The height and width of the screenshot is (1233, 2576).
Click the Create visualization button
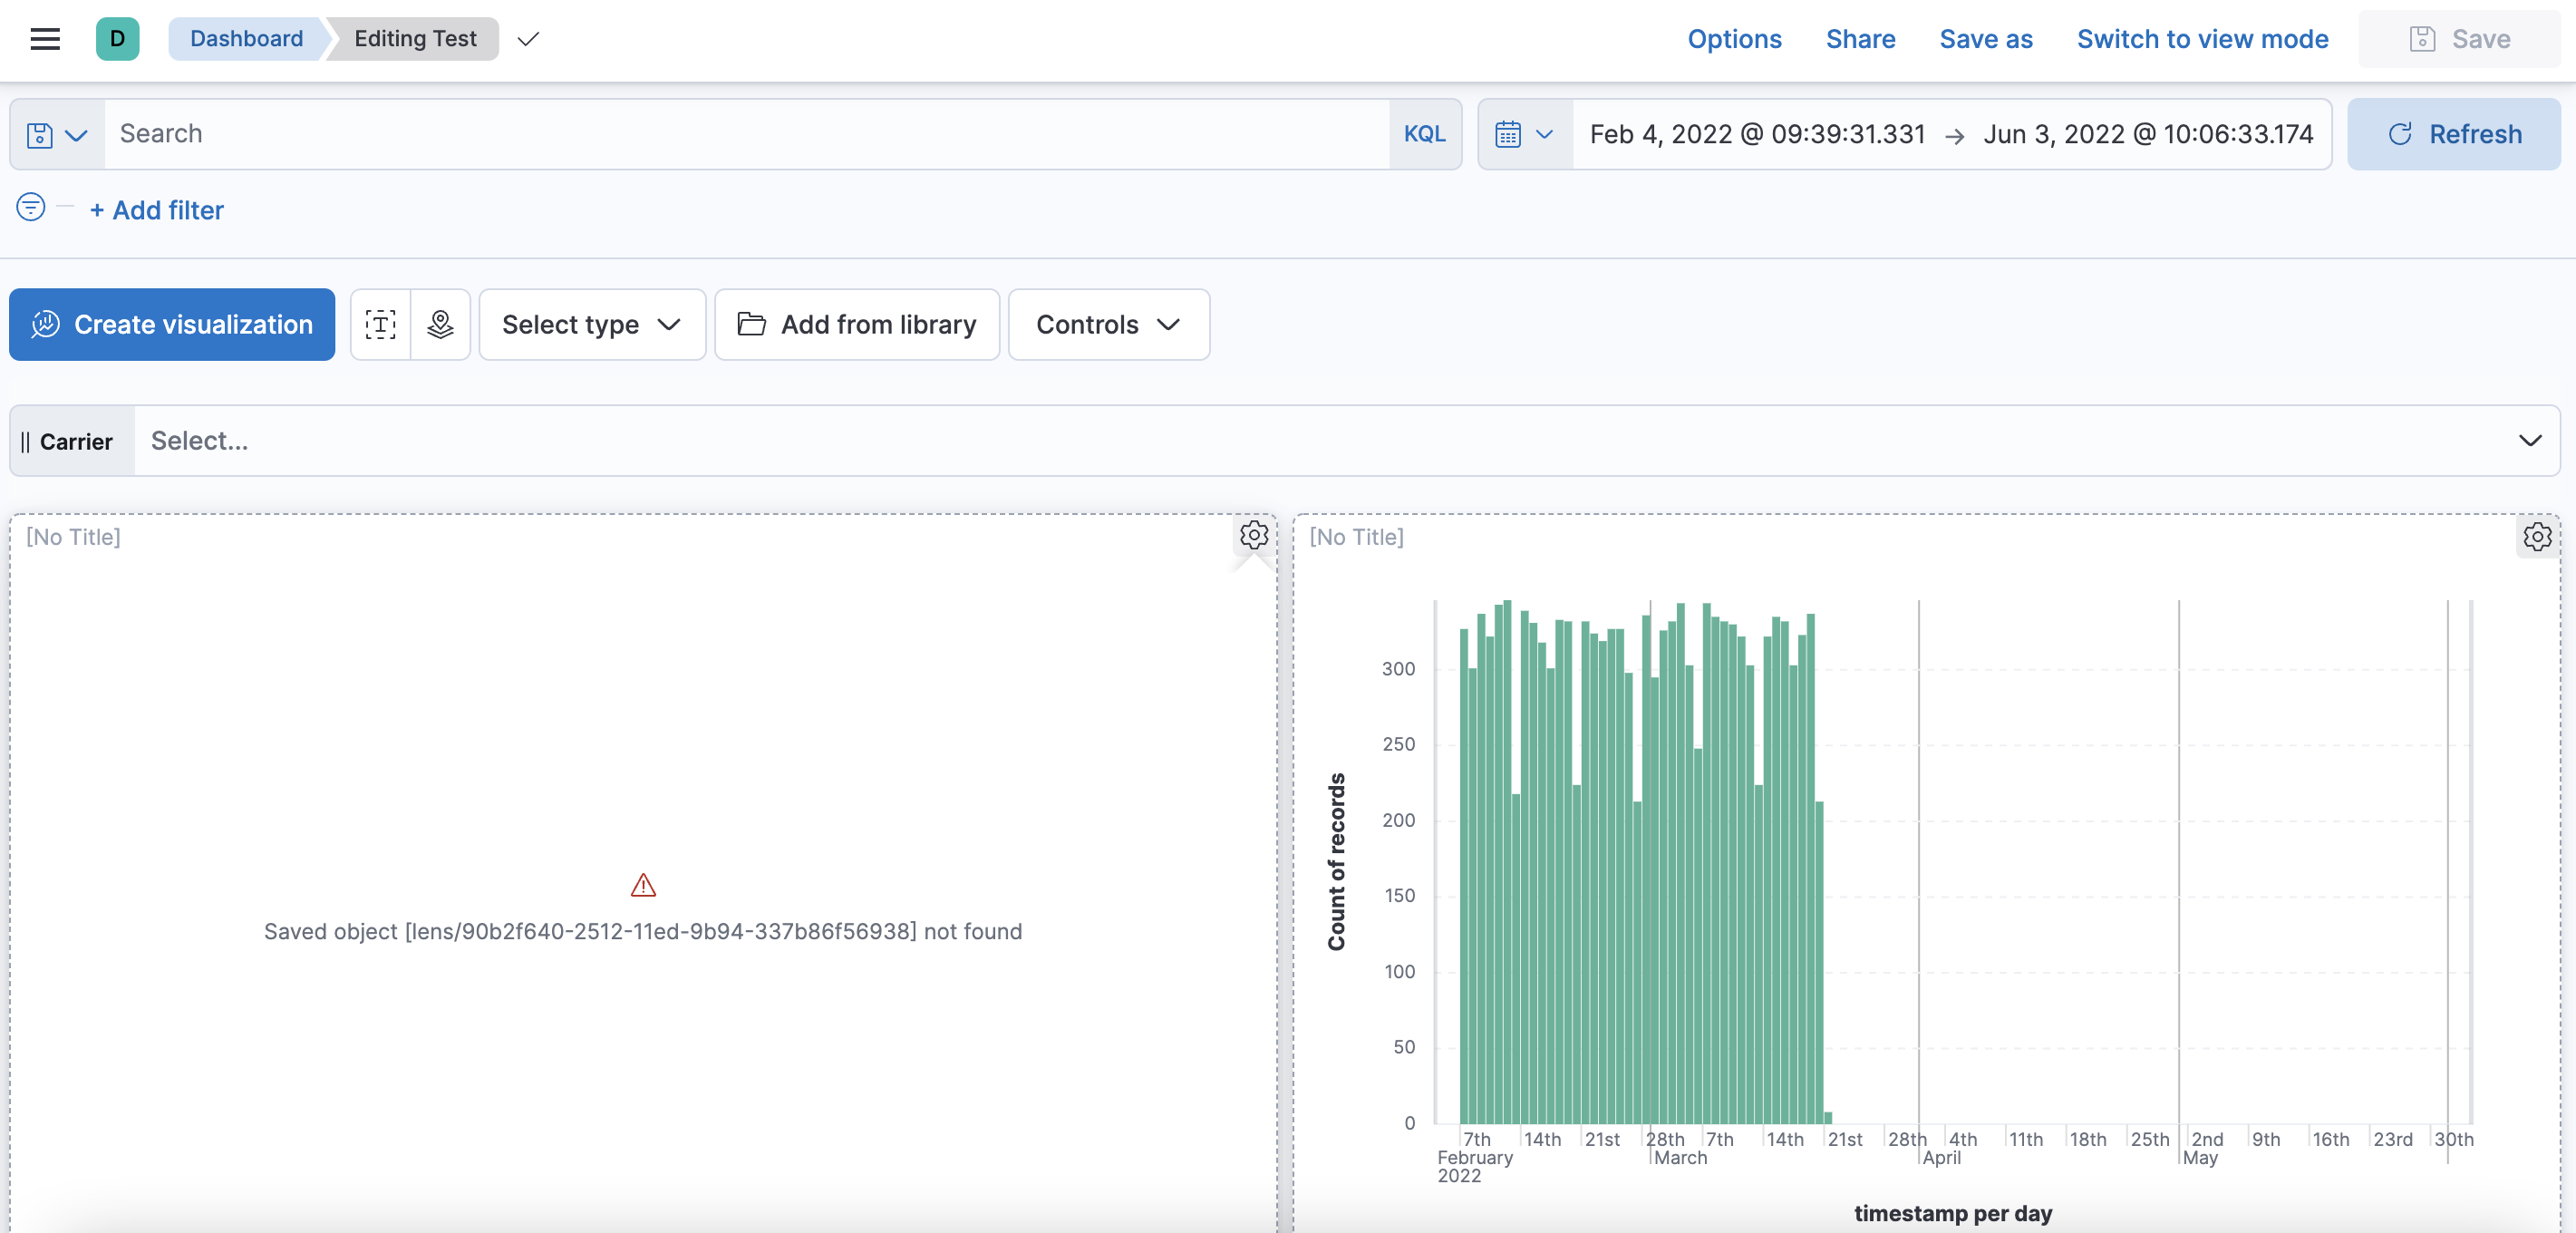click(x=171, y=324)
